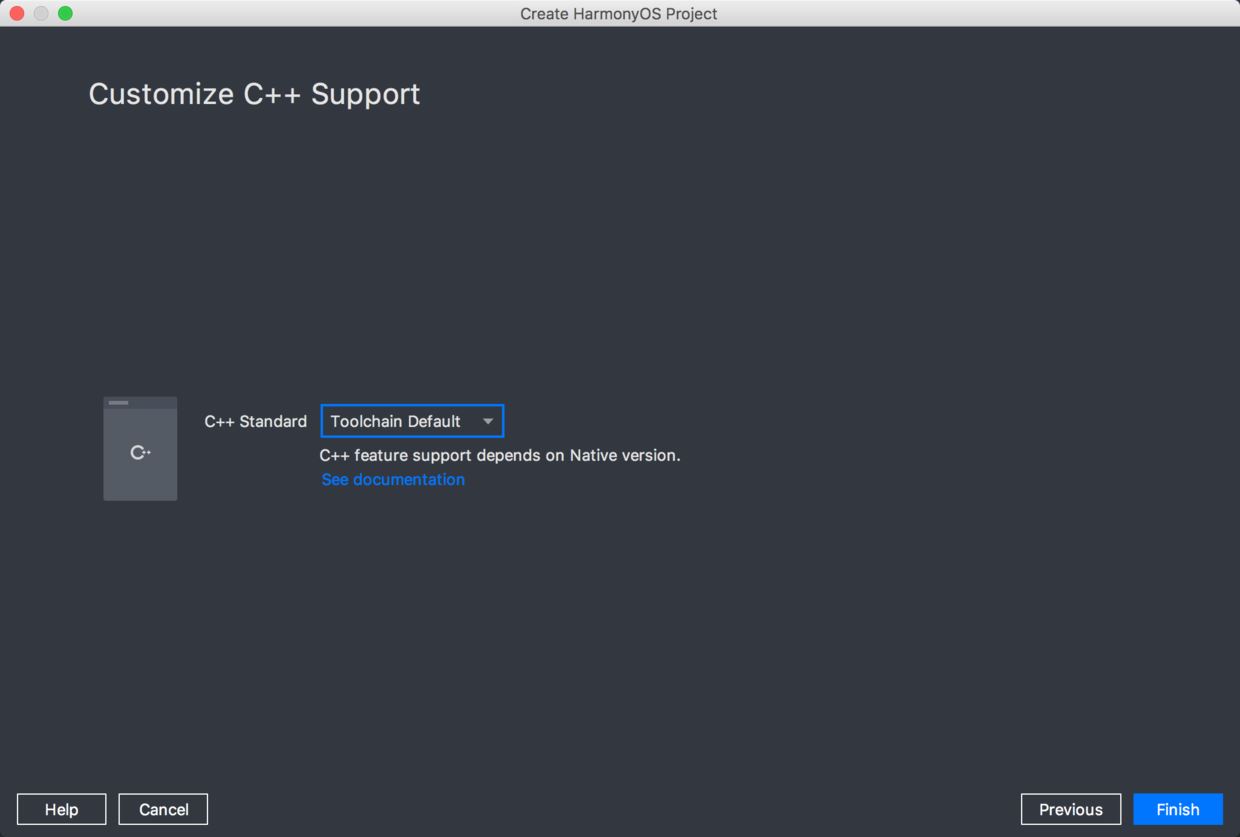The width and height of the screenshot is (1240, 837).
Task: Cancel the project creation
Action: pyautogui.click(x=163, y=809)
